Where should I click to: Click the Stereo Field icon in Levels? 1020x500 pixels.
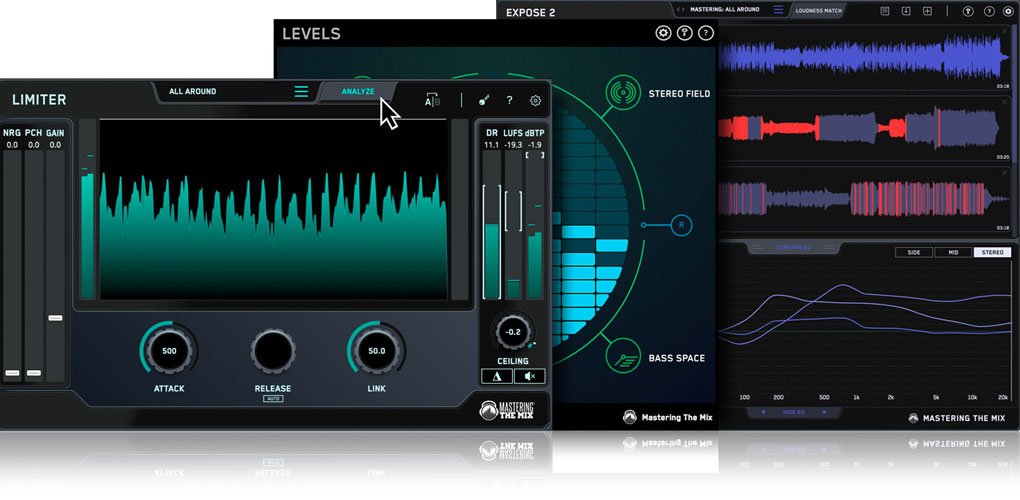tap(624, 93)
